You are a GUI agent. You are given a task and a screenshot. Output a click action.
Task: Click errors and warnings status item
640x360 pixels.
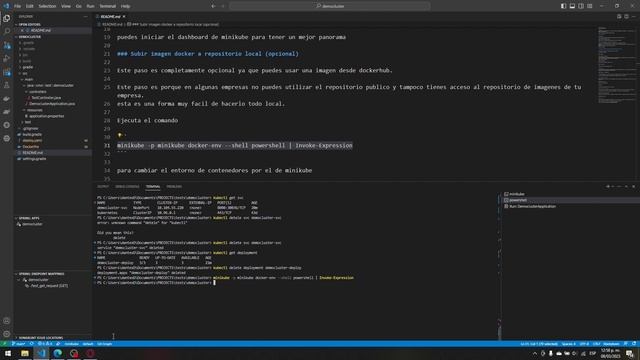[46, 344]
